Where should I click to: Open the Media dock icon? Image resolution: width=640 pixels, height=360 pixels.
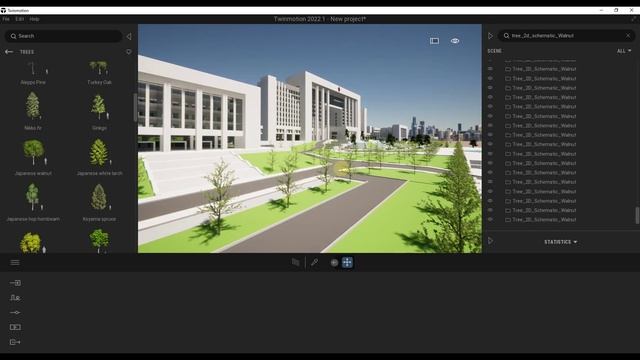pyautogui.click(x=15, y=327)
